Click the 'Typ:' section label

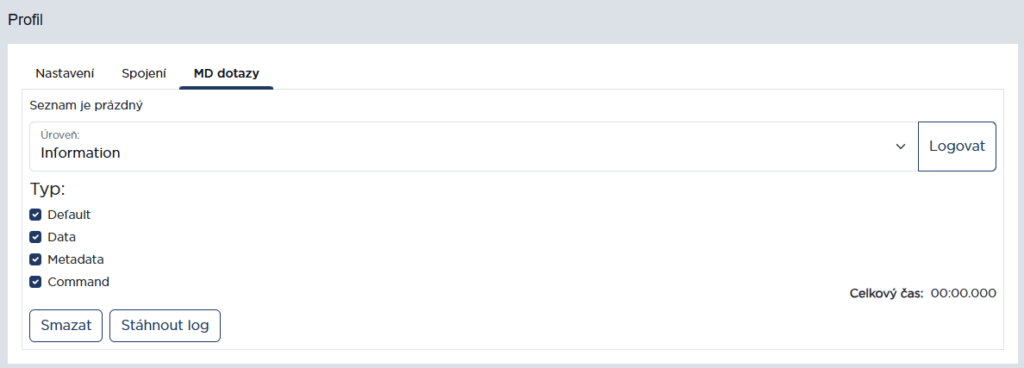pyautogui.click(x=47, y=191)
